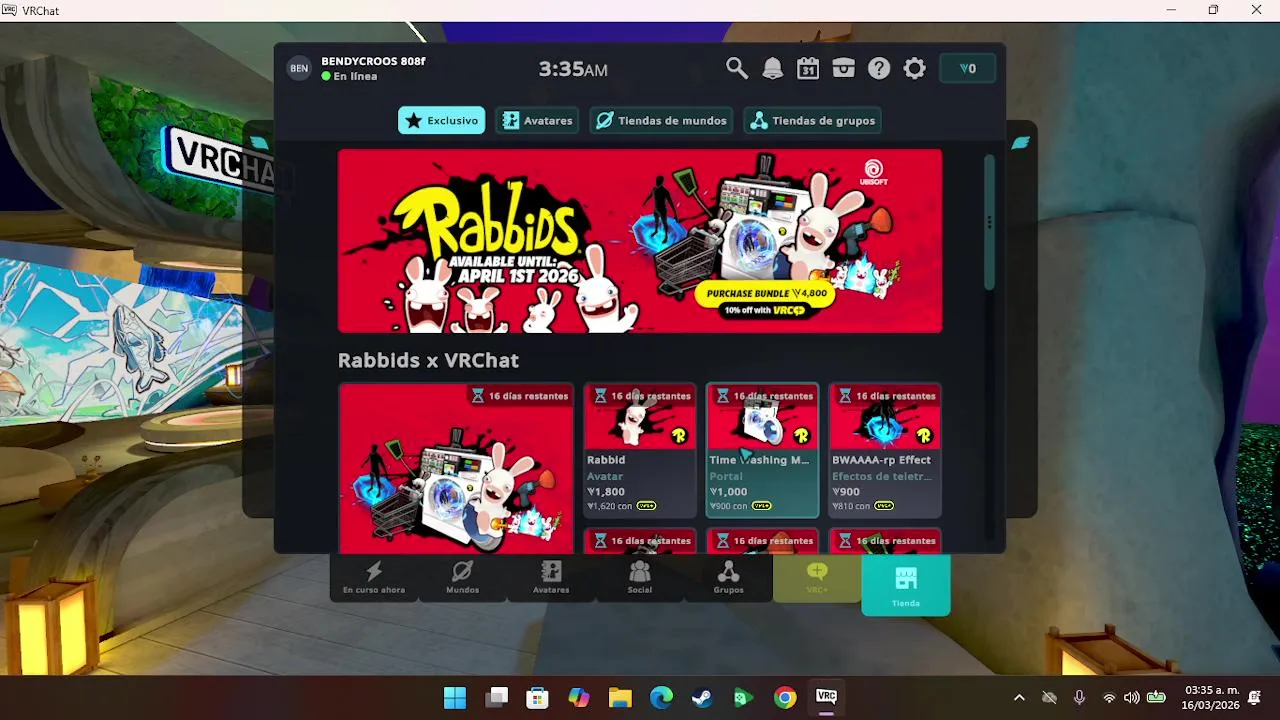Click VRChat taskbar icon

pyautogui.click(x=826, y=697)
